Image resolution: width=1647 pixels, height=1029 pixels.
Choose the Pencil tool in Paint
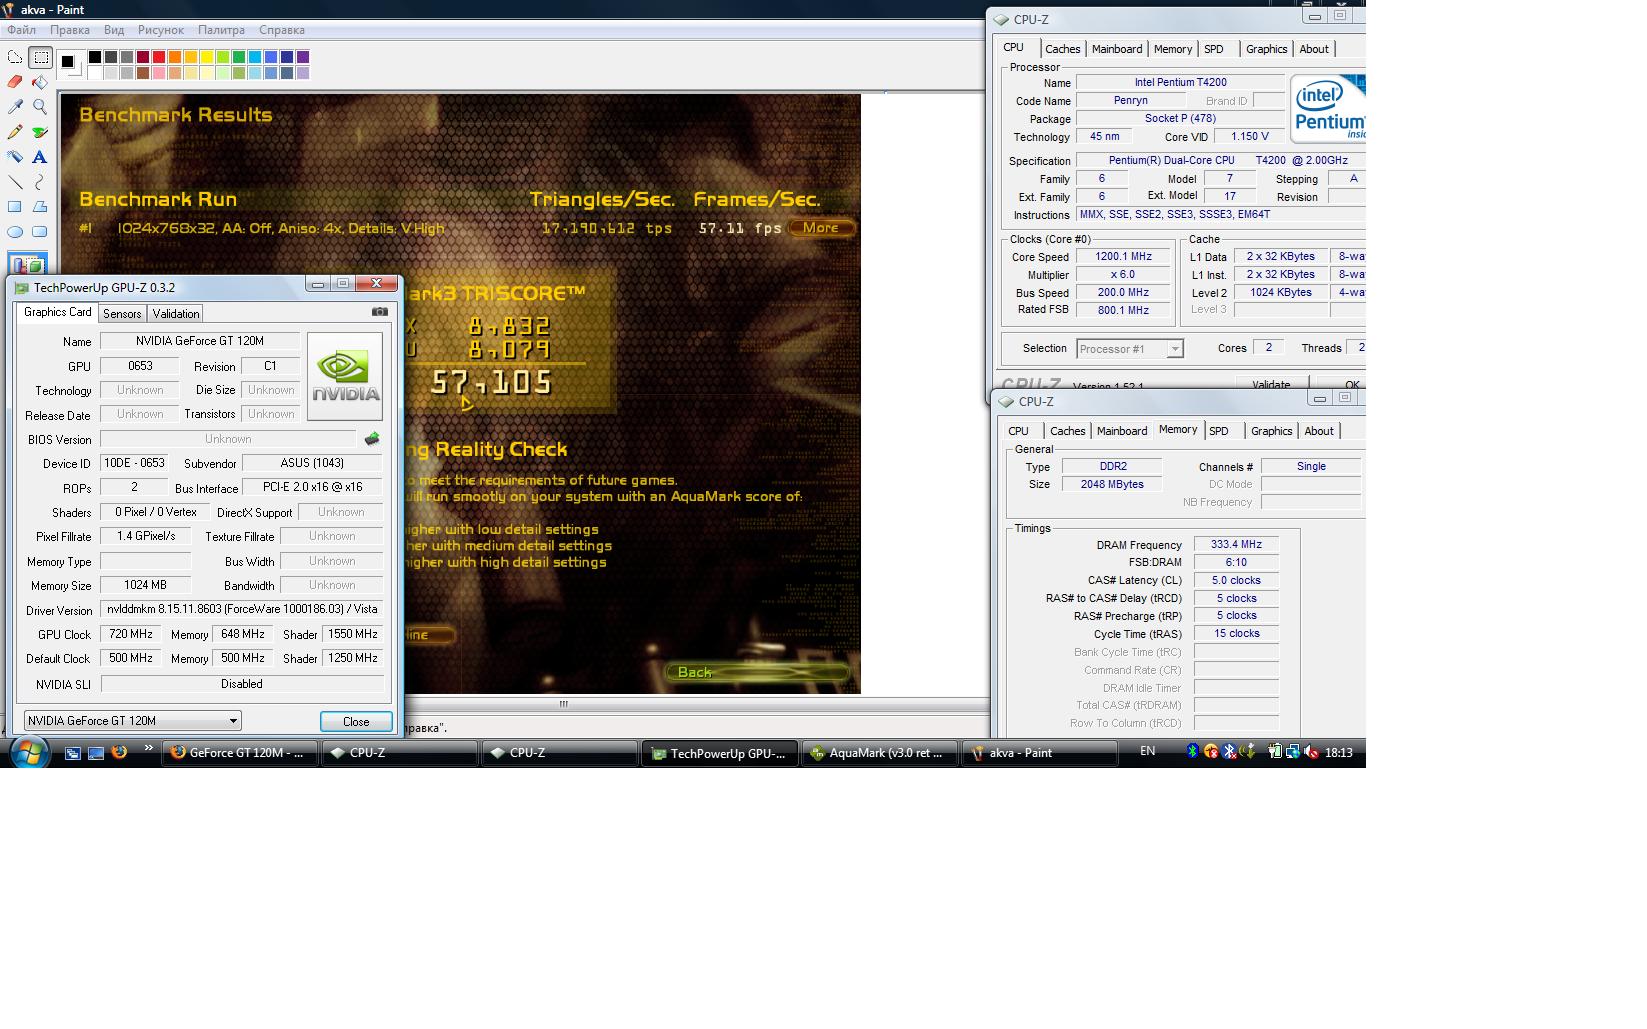pos(15,132)
